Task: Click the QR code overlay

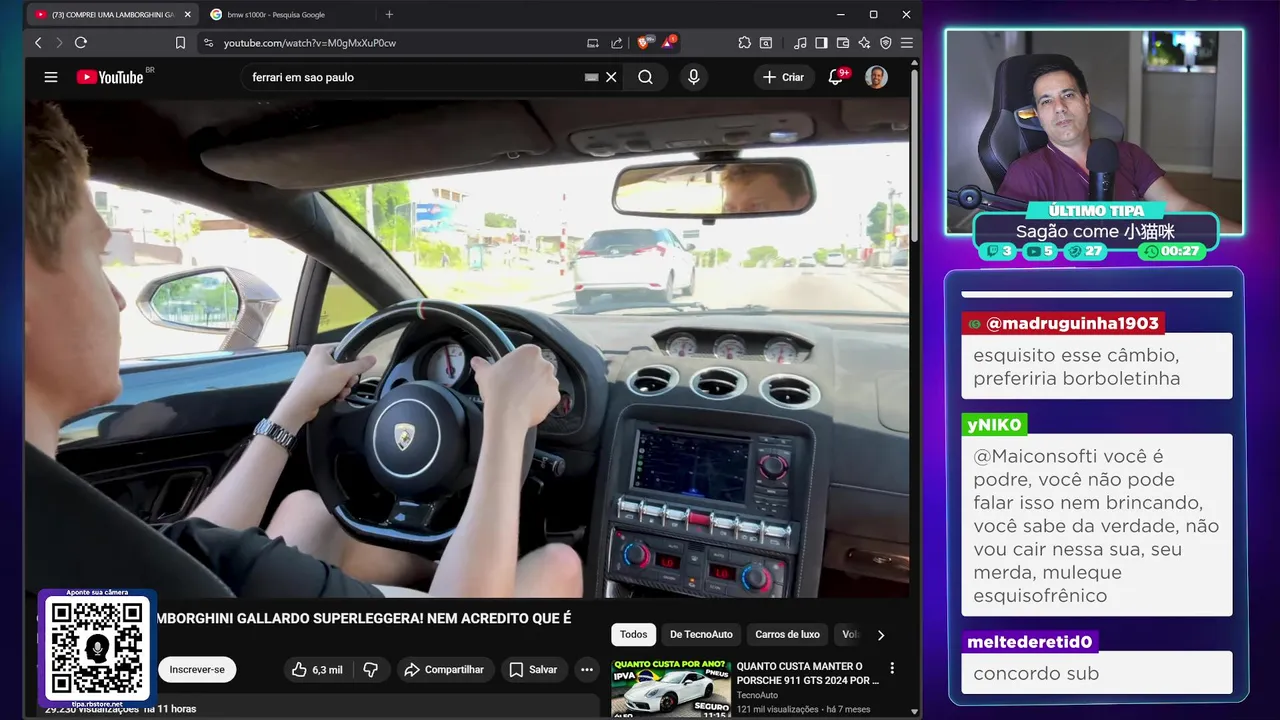Action: 97,647
